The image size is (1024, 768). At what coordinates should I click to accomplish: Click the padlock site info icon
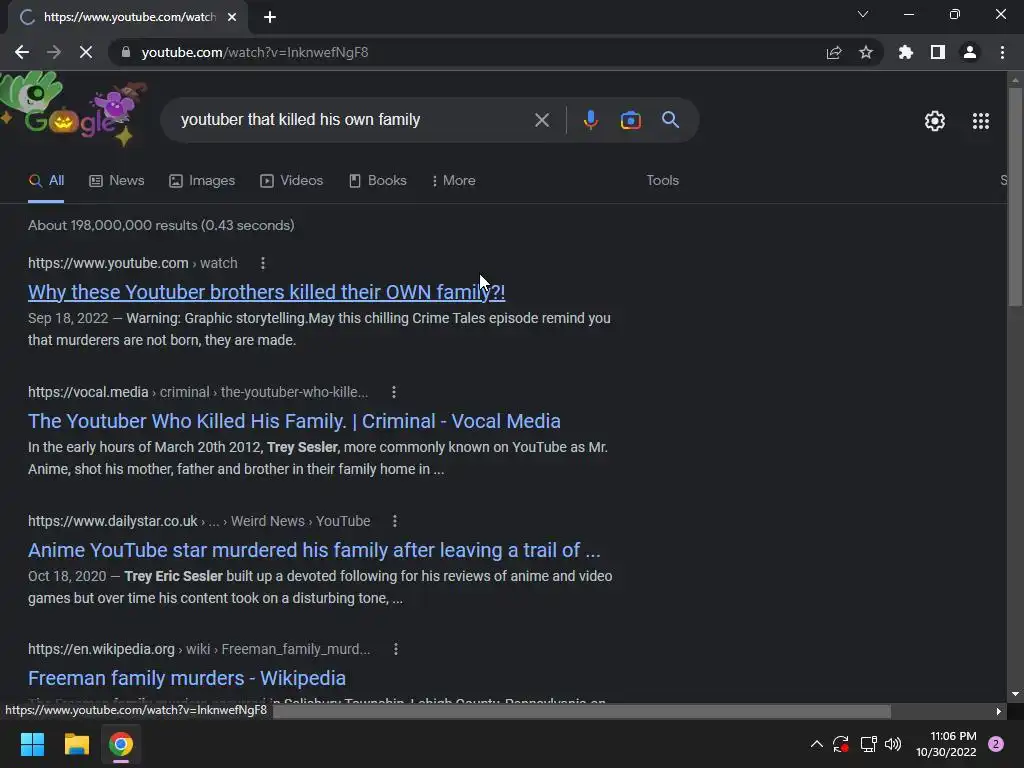pos(126,52)
